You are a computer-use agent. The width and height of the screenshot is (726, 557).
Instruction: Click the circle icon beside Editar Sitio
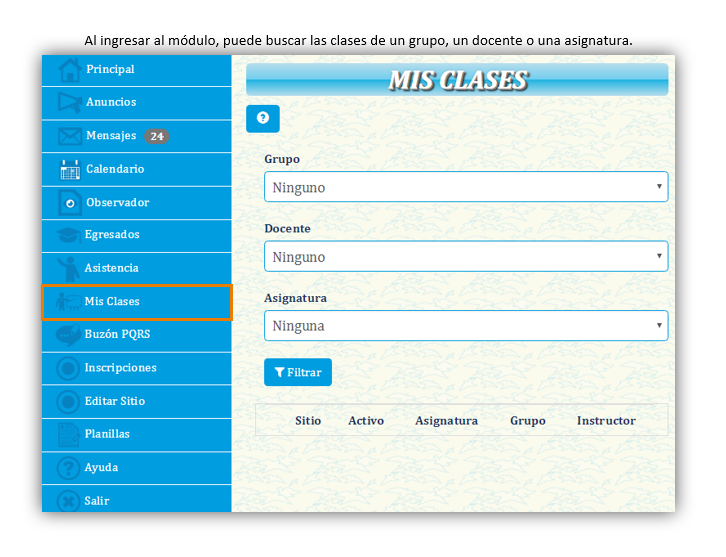pos(68,402)
